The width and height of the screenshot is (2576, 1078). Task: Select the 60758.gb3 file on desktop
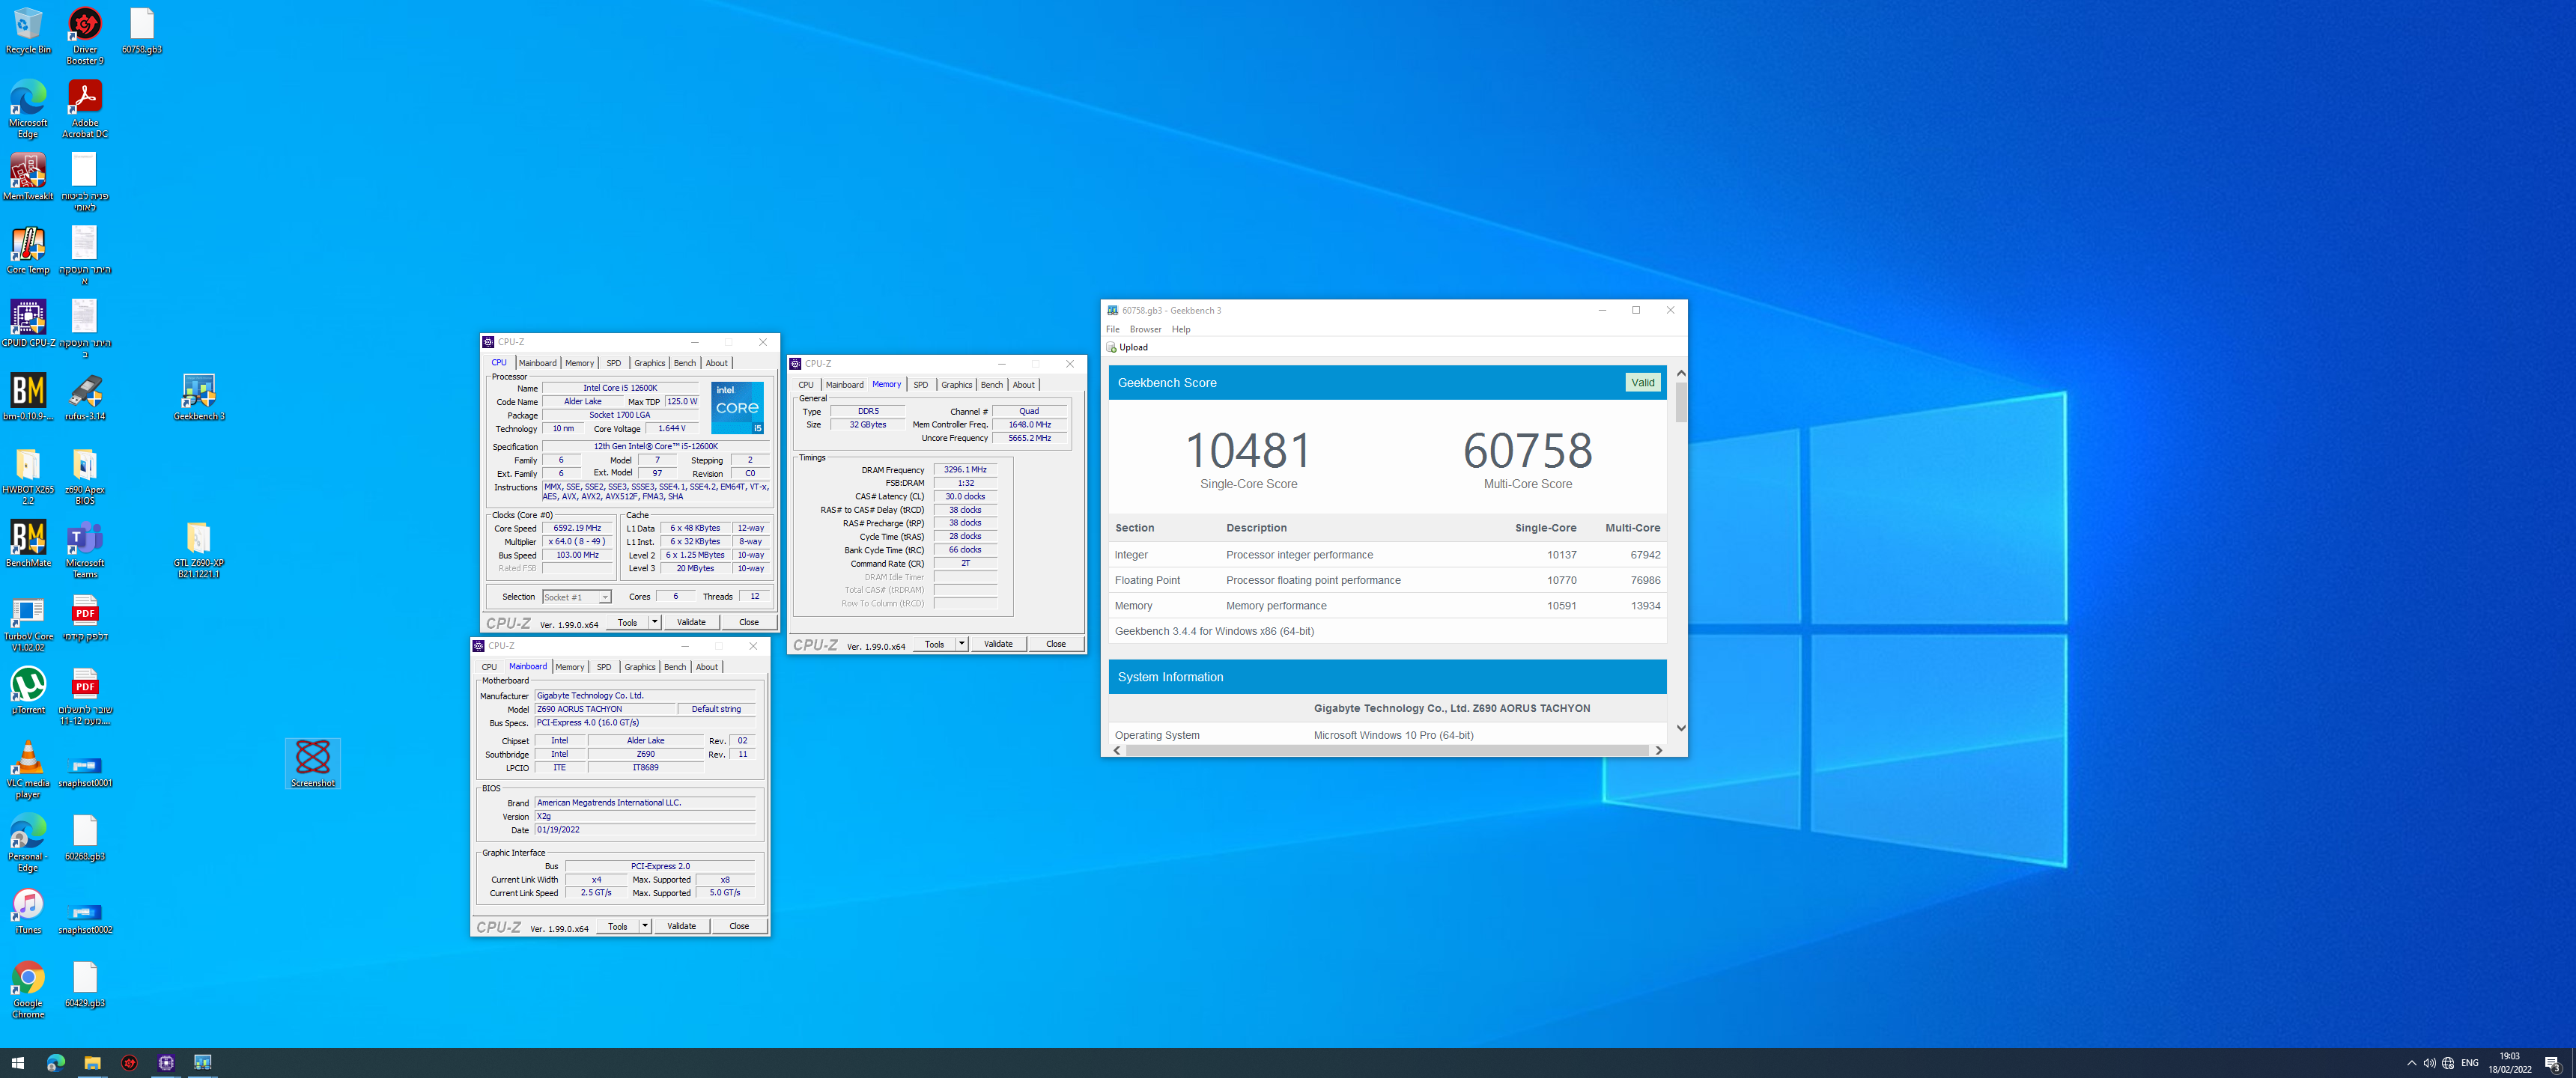tap(142, 31)
